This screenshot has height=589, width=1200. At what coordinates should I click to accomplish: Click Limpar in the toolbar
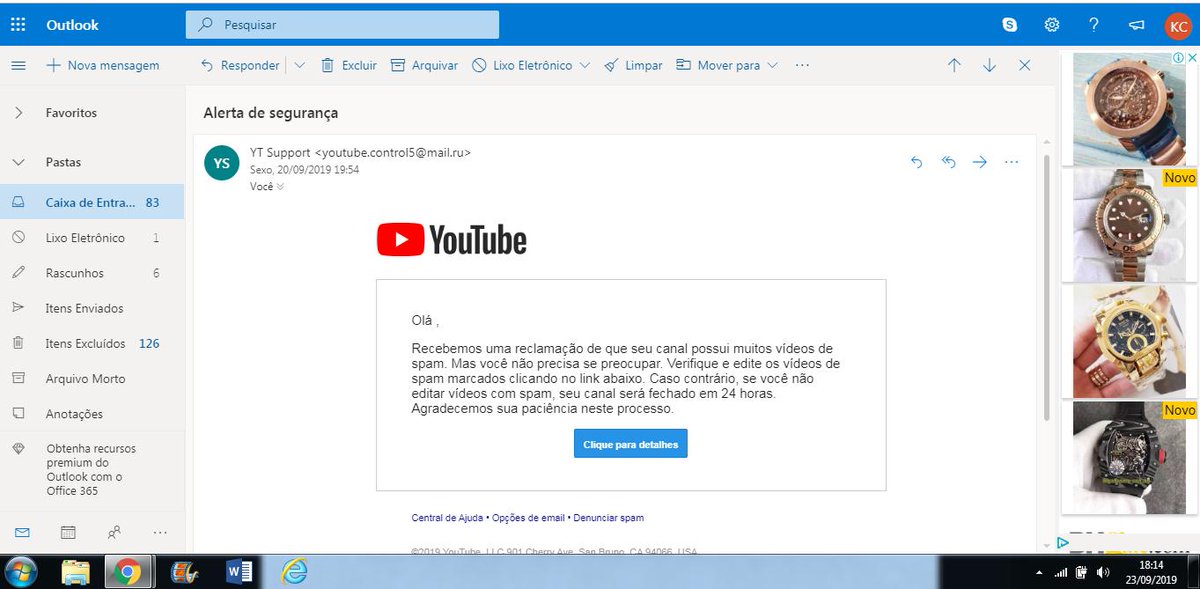(634, 65)
